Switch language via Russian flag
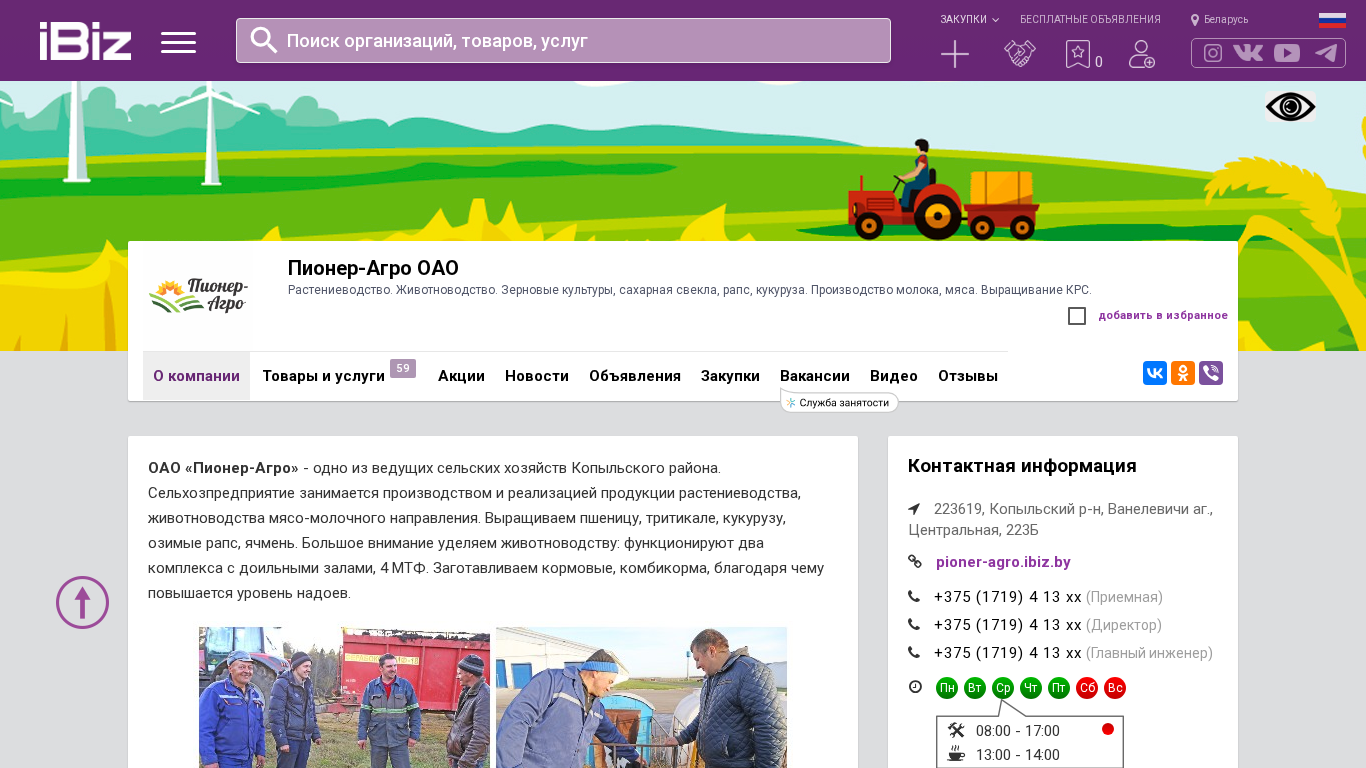The height and width of the screenshot is (768, 1366). 1332,20
